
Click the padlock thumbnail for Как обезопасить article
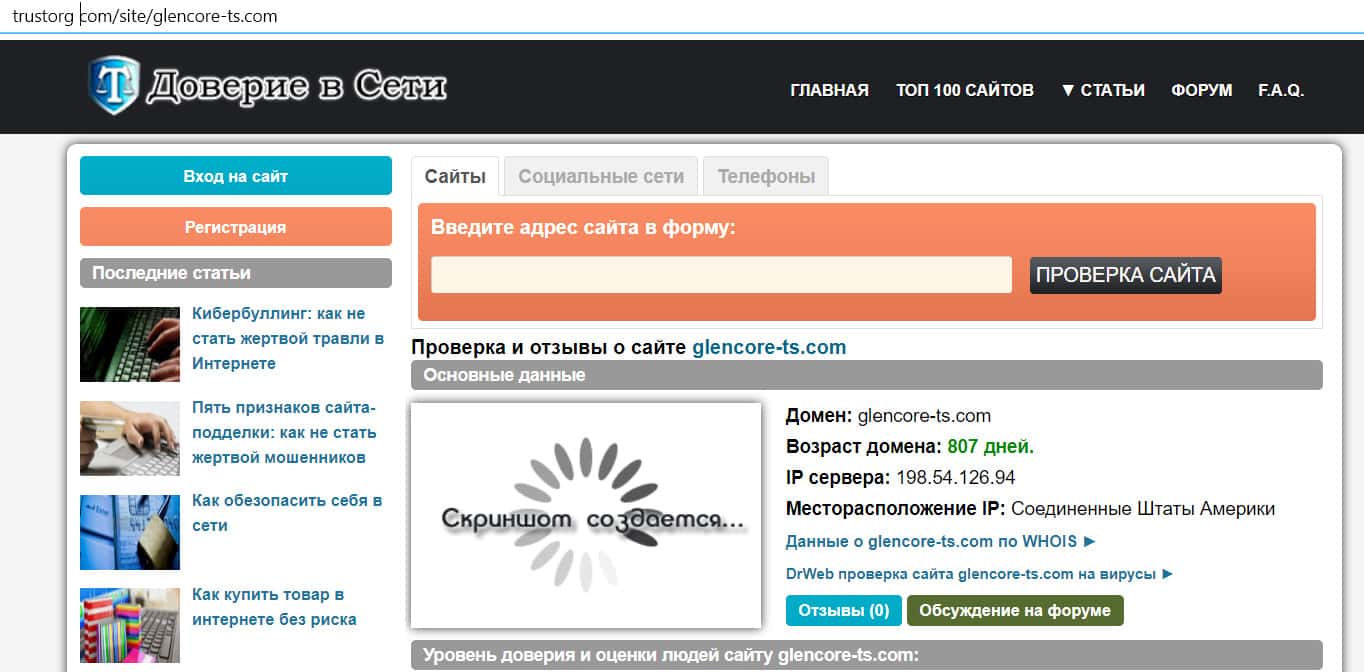click(x=130, y=532)
